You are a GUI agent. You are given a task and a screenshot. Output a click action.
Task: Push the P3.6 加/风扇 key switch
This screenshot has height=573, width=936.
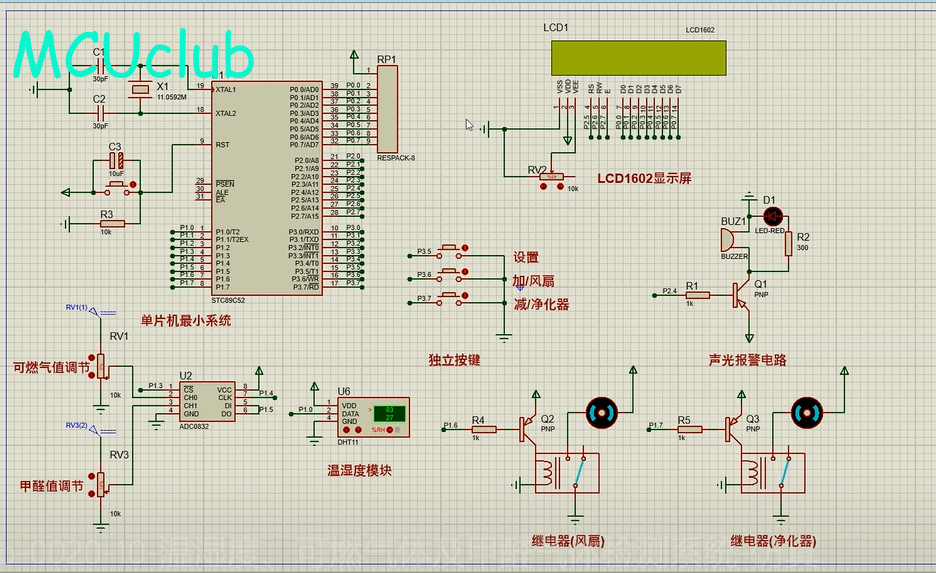449,275
